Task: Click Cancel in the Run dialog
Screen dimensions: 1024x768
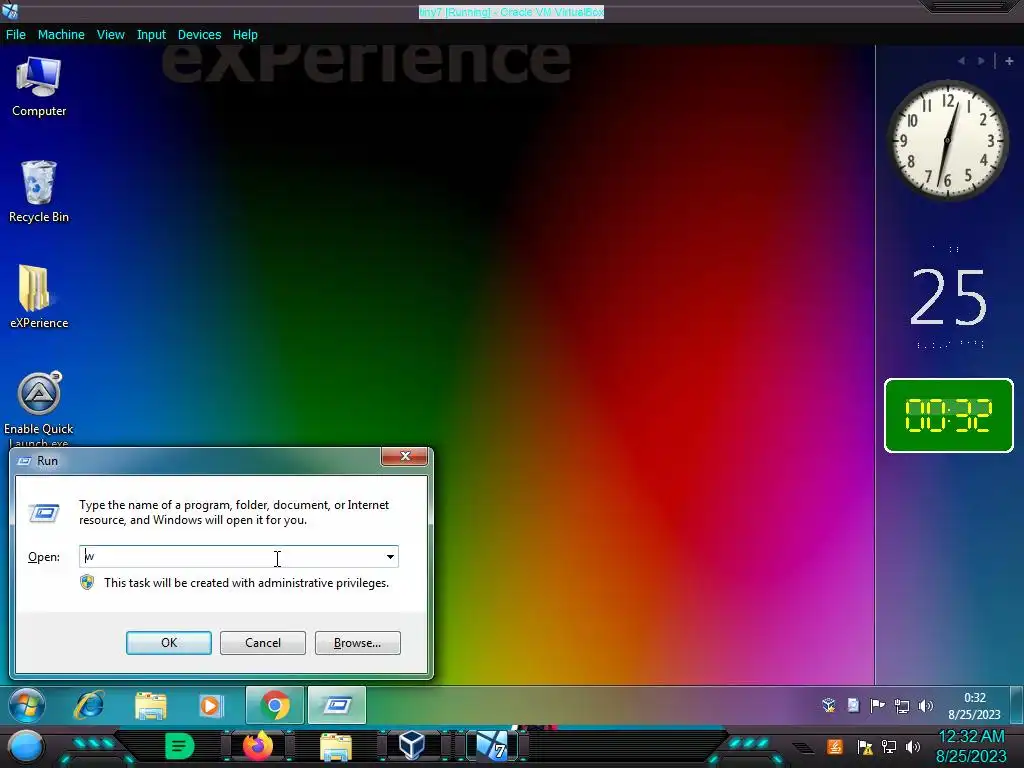Action: pyautogui.click(x=263, y=643)
